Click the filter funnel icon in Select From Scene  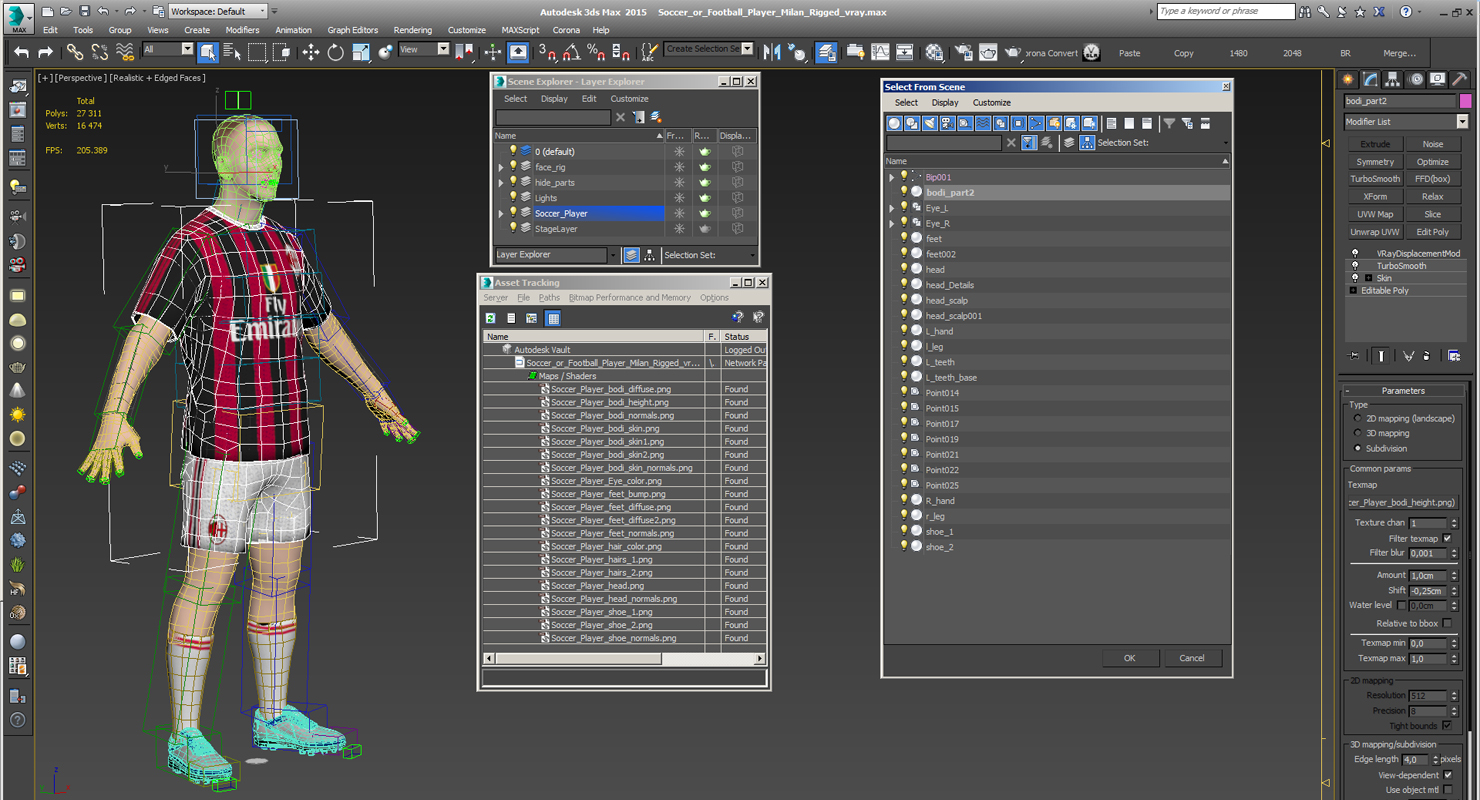[x=1169, y=123]
